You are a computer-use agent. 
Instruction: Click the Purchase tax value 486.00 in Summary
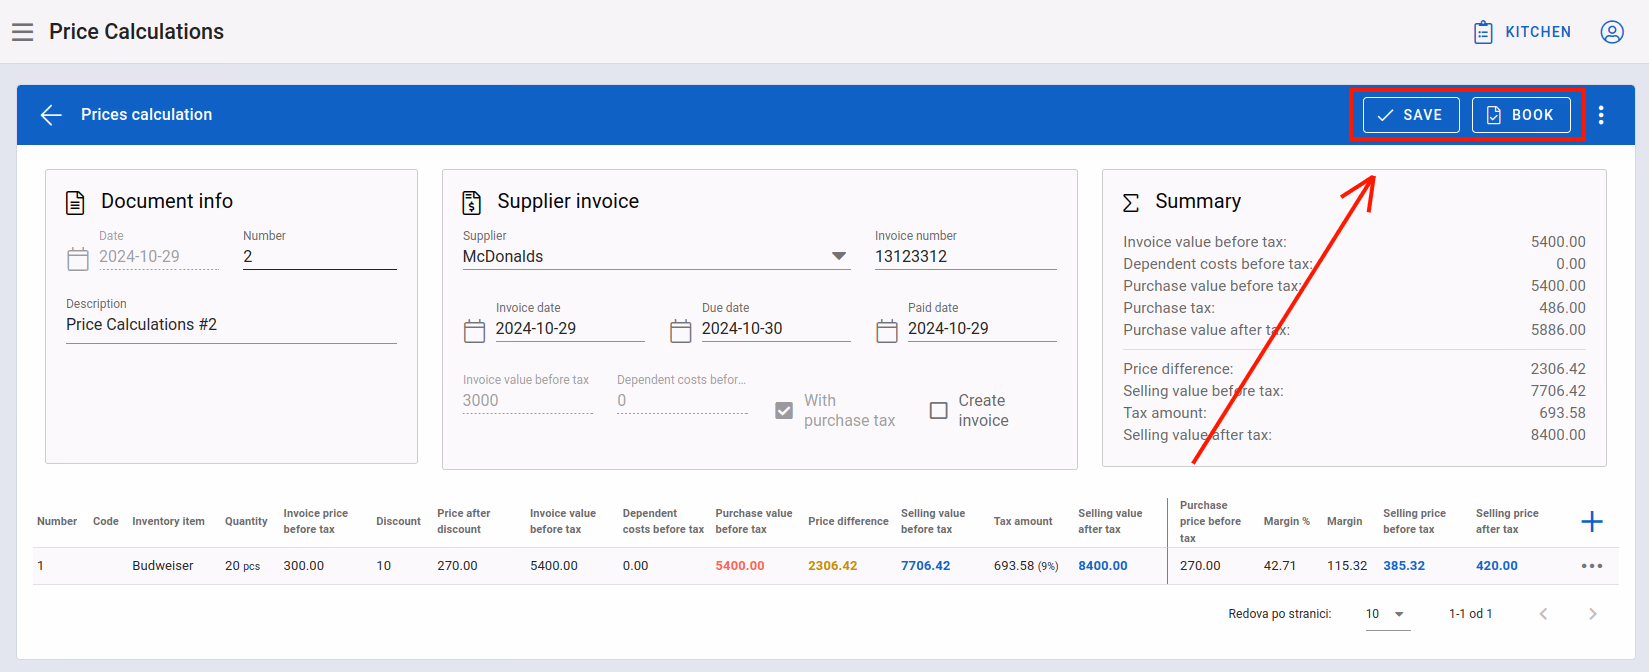pyautogui.click(x=1562, y=308)
